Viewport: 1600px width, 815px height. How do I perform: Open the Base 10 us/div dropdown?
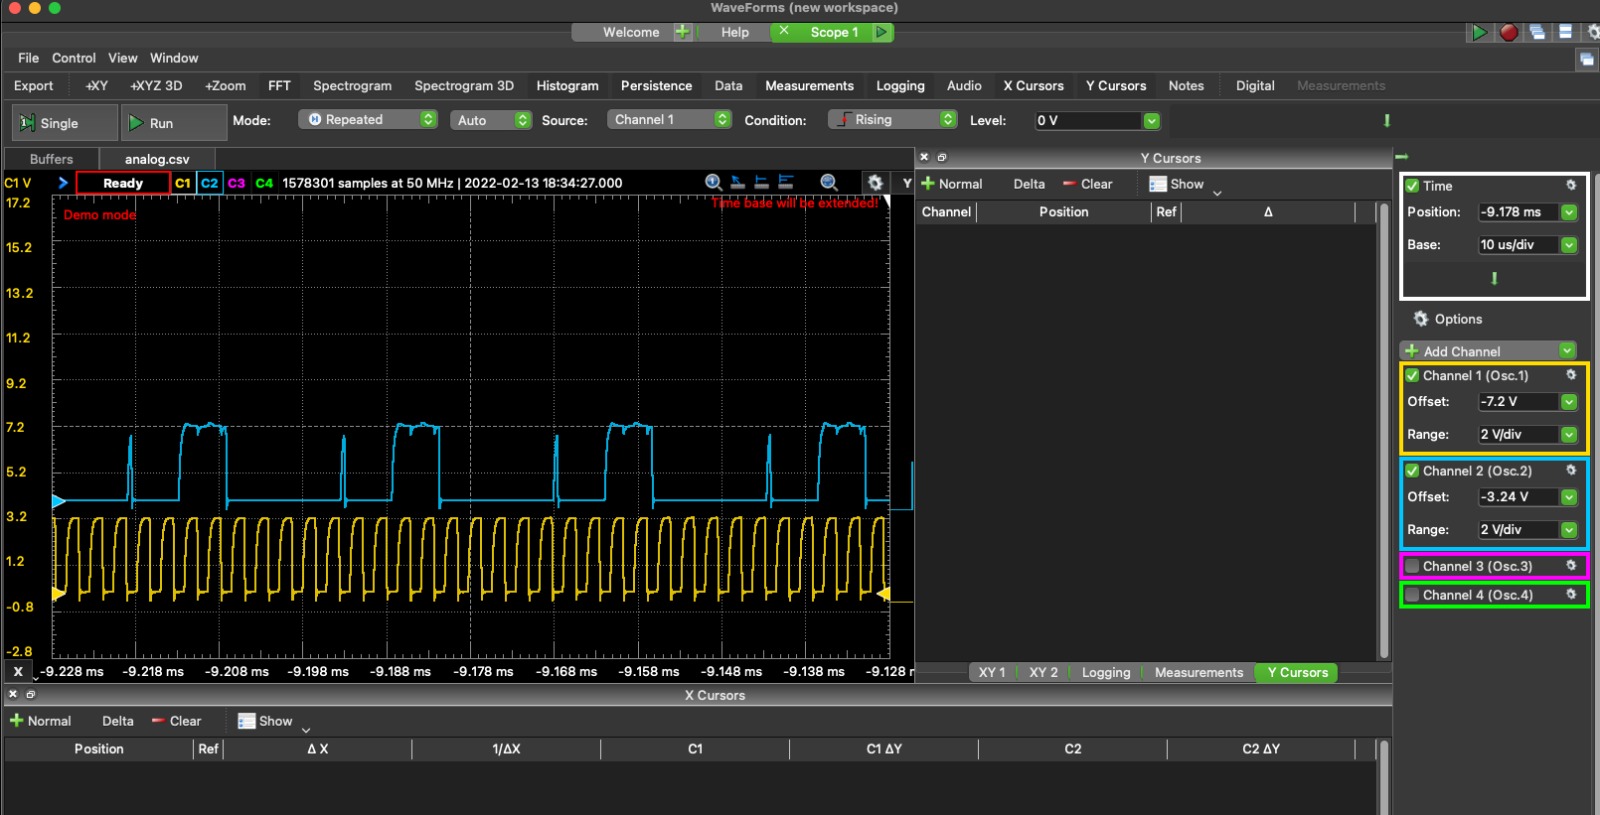(x=1569, y=245)
